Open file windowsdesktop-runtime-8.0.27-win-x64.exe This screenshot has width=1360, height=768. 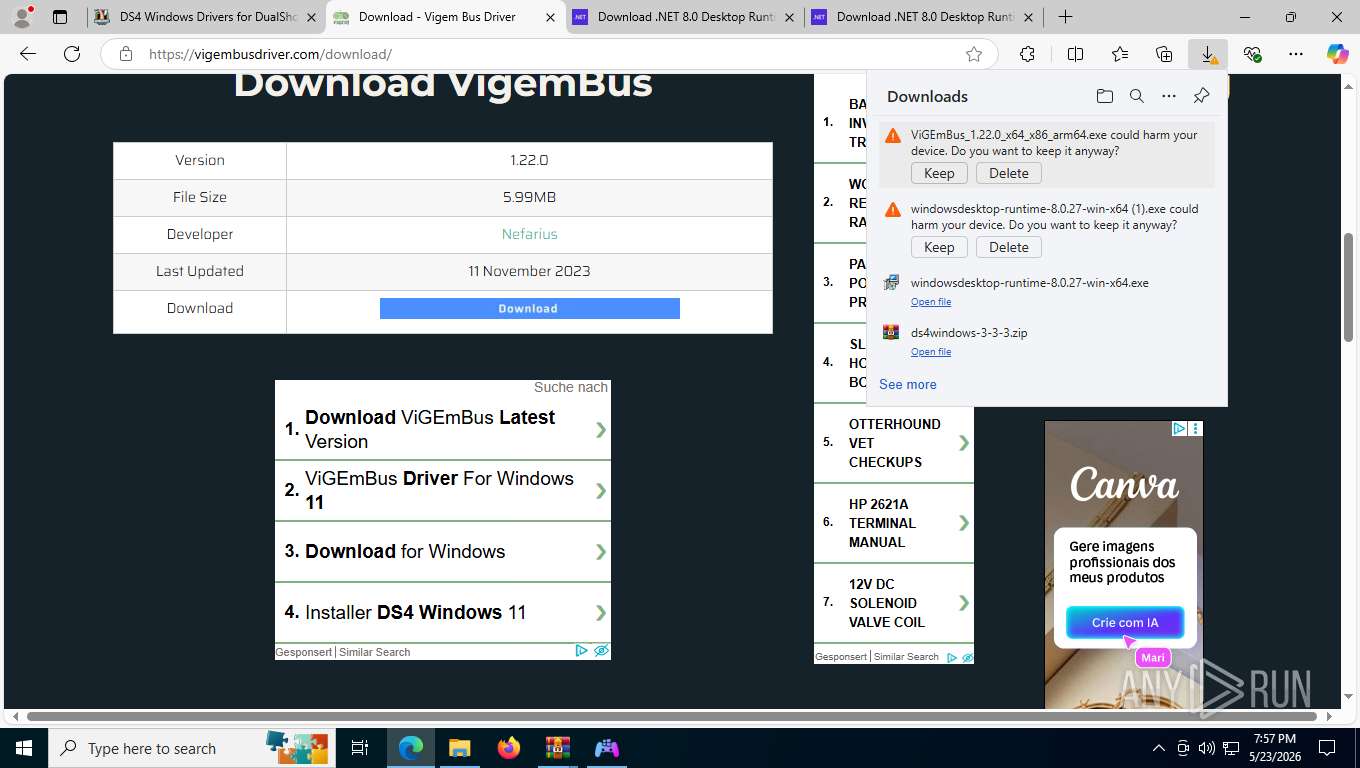(x=931, y=302)
